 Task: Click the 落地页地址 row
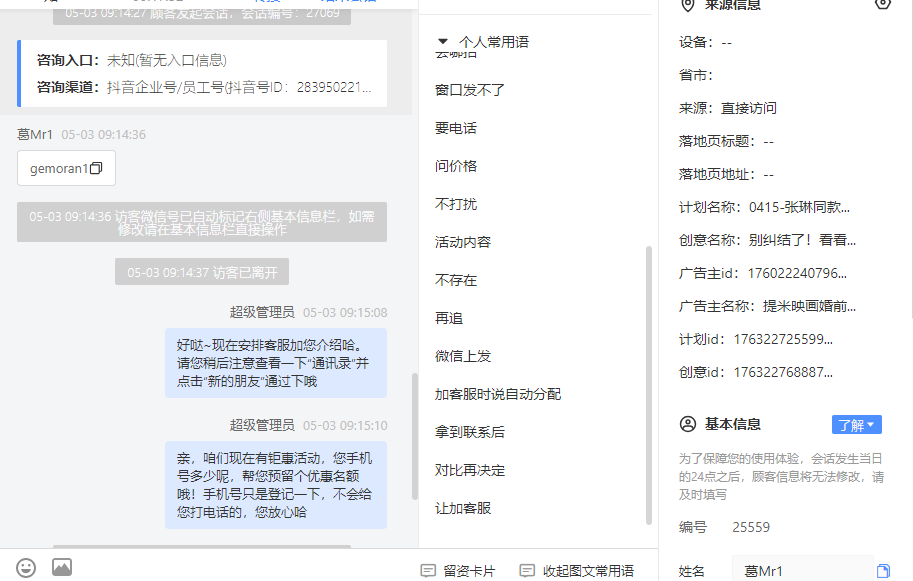[x=726, y=175]
